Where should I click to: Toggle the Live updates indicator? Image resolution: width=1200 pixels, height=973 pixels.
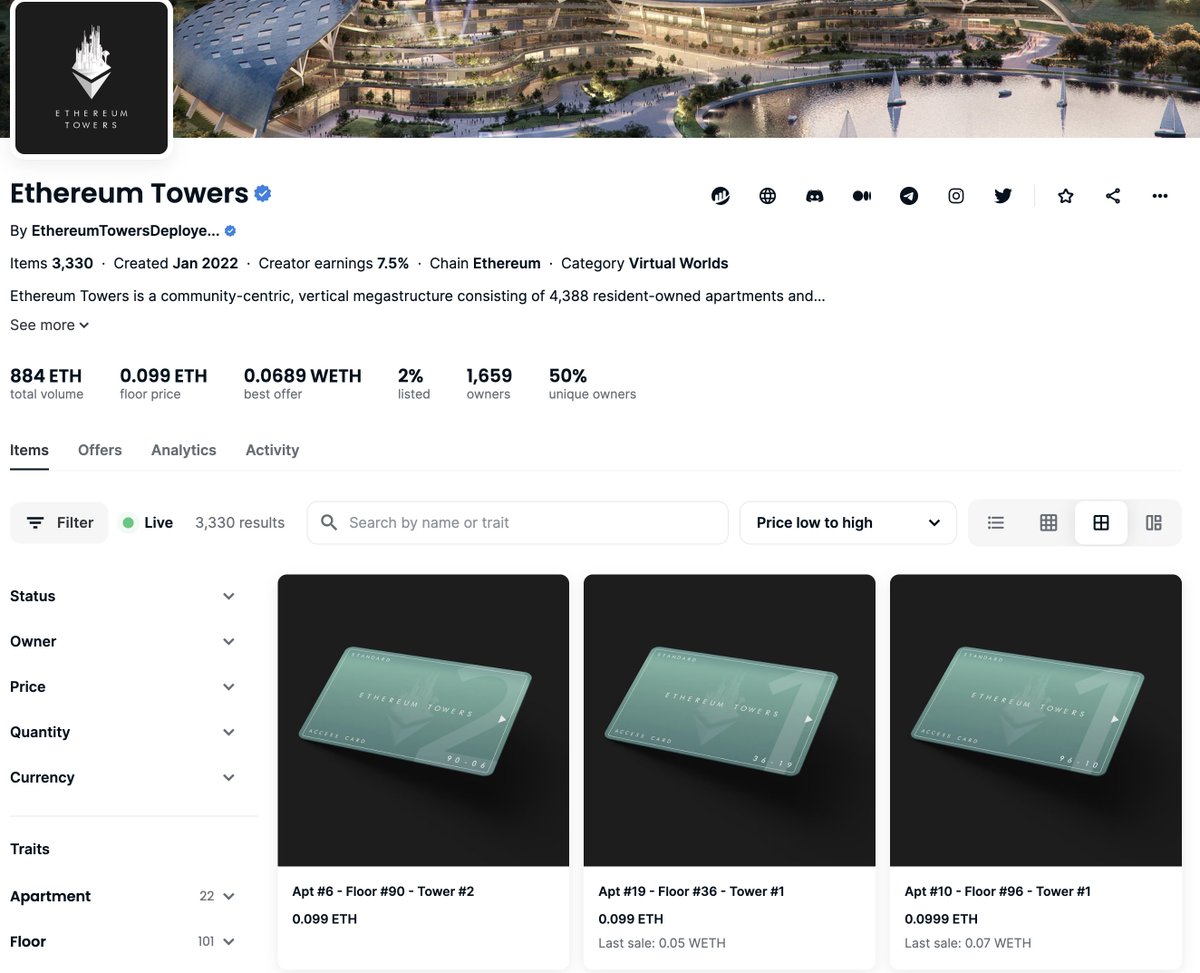[147, 523]
